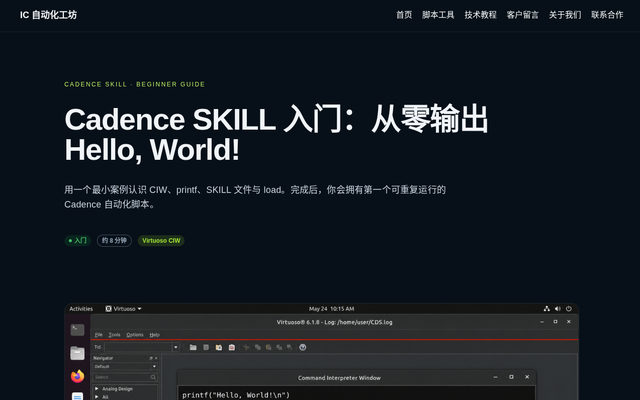640x400 pixels.
Task: Click the Virtuoso CIW tag
Action: click(161, 240)
